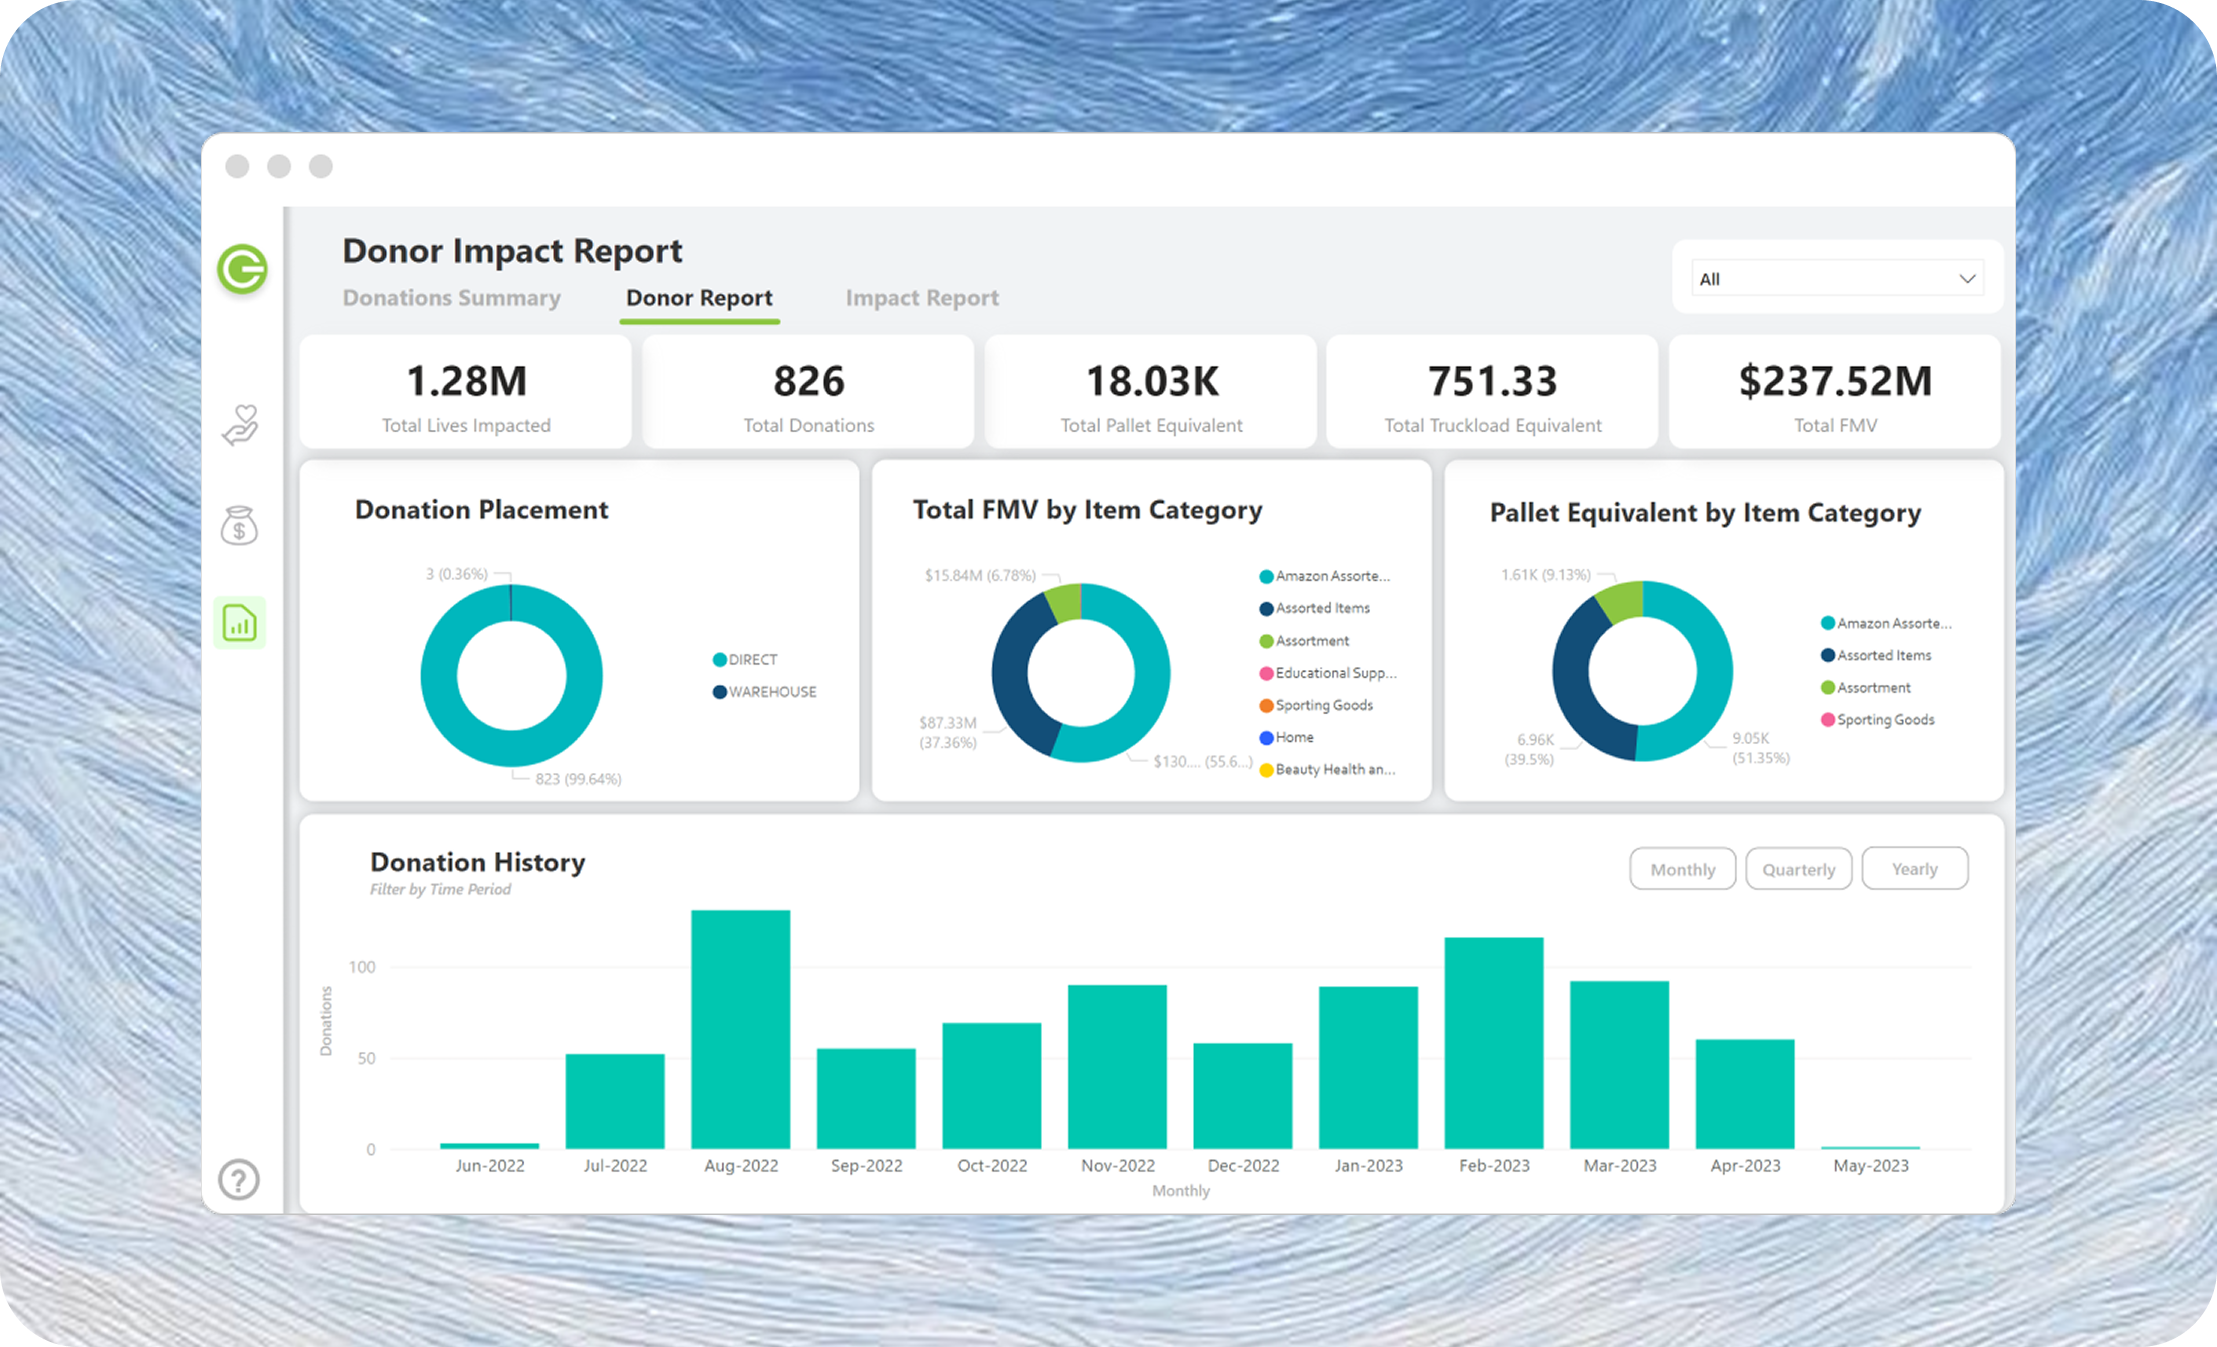Open the help question mark icon
This screenshot has width=2217, height=1347.
pyautogui.click(x=239, y=1180)
